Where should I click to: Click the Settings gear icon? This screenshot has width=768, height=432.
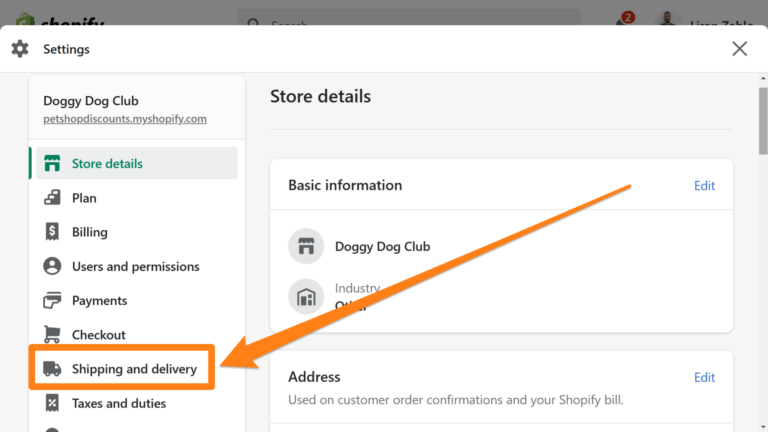pos(20,49)
